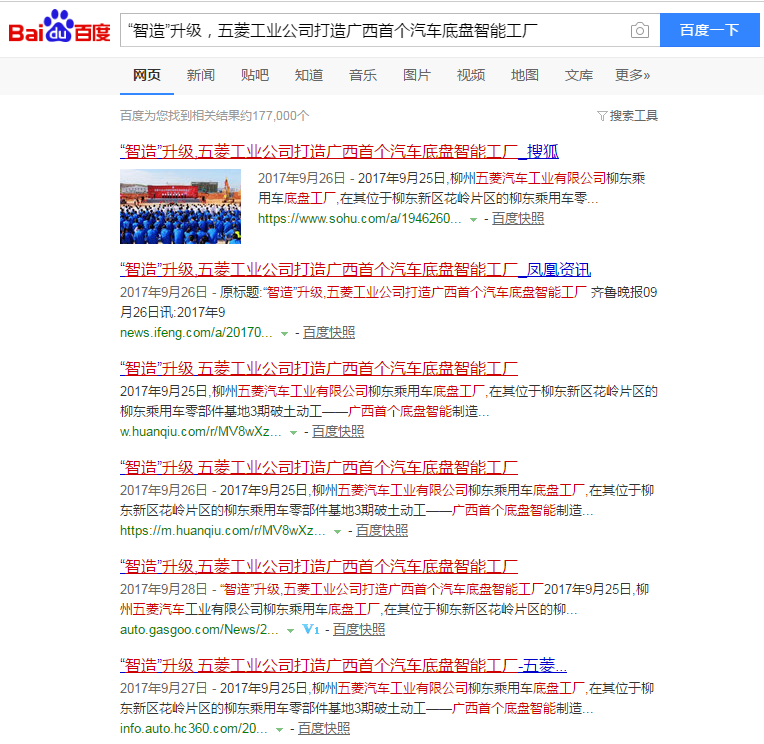Switch to the 文库 tab
Viewport: 764px width, 744px height.
click(x=579, y=75)
